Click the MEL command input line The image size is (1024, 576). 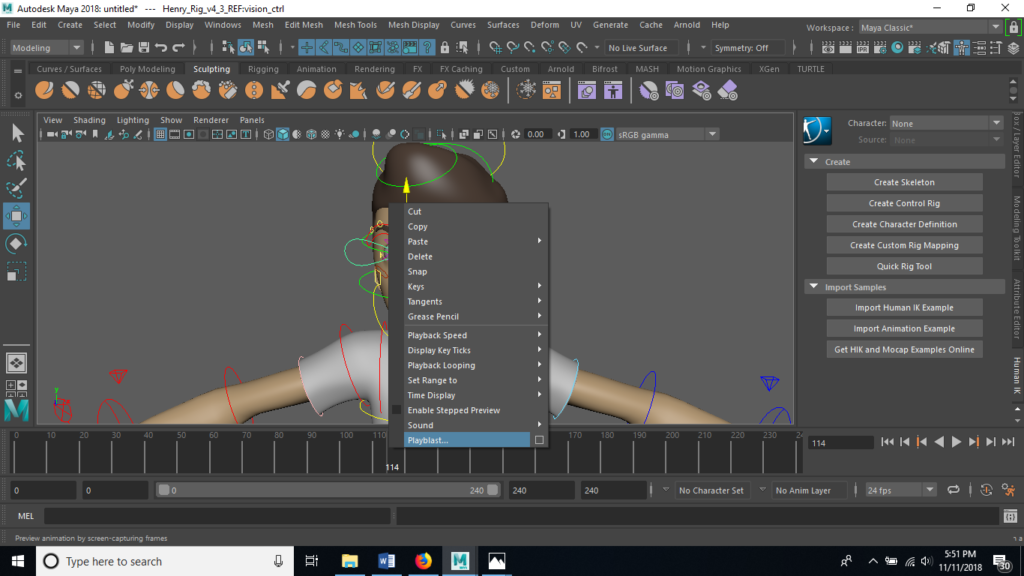(x=217, y=516)
